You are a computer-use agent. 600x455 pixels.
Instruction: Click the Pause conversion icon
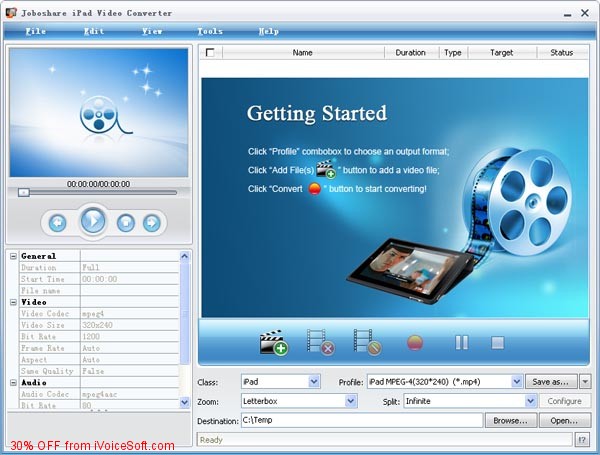point(461,342)
